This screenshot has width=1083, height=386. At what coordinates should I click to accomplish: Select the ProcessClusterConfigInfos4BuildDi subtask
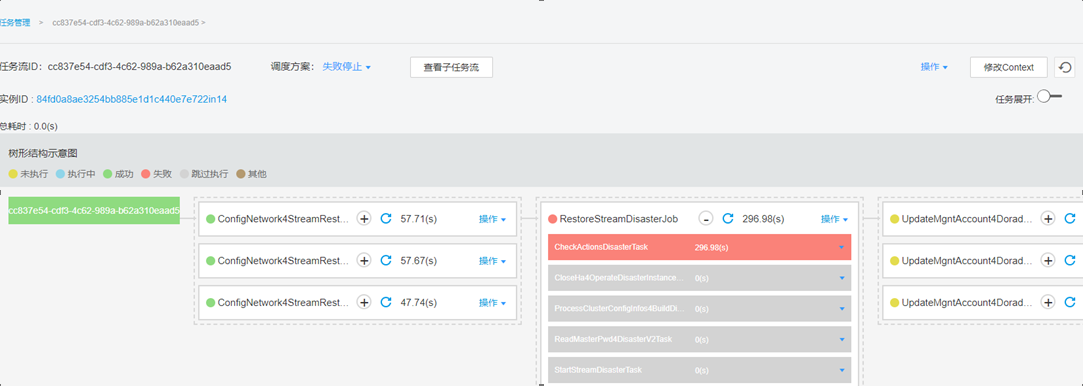700,309
